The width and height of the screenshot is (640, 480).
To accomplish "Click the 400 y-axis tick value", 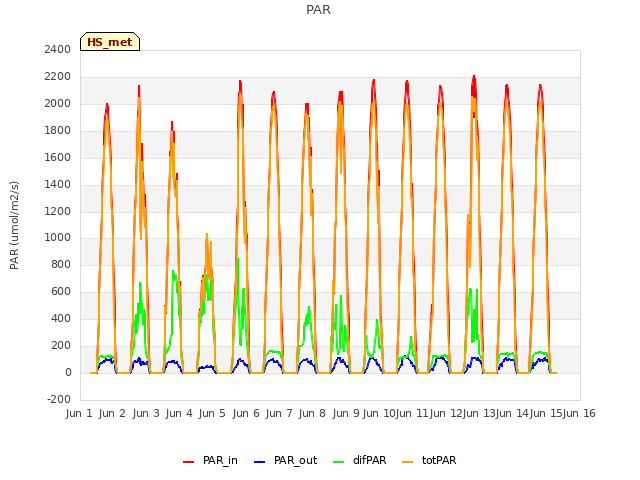I will [x=61, y=318].
